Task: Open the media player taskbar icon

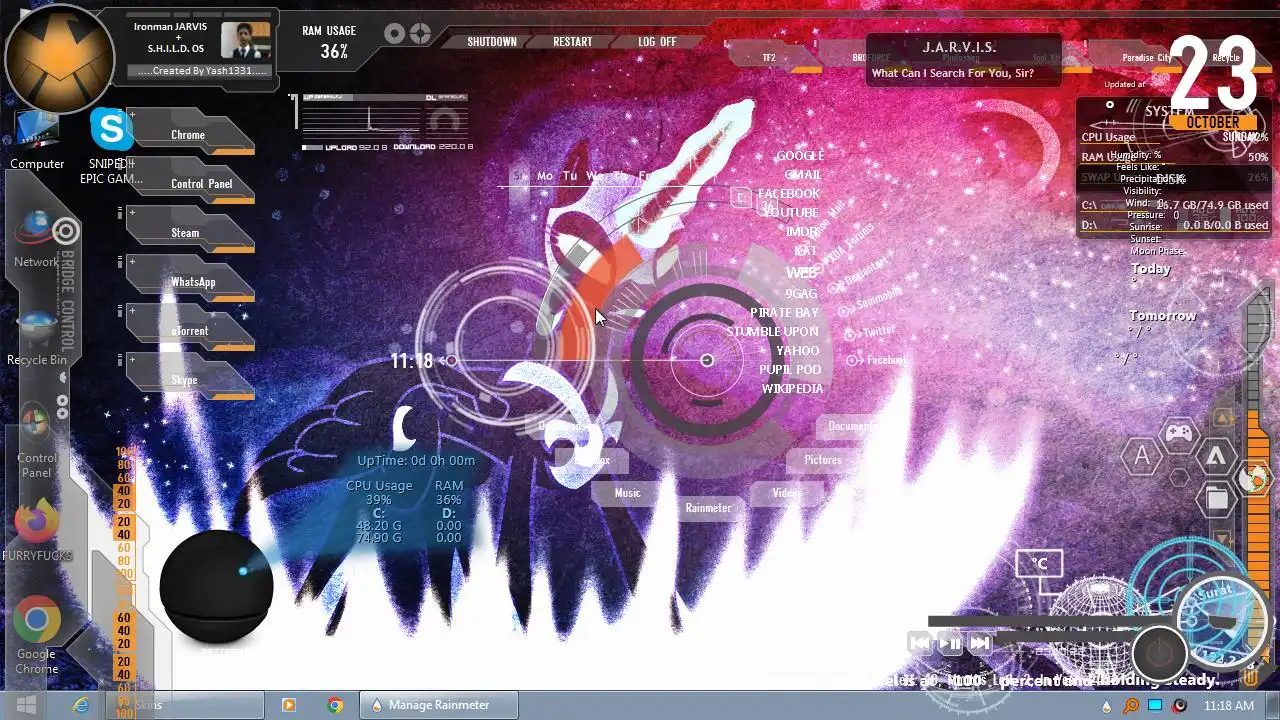Action: (289, 705)
